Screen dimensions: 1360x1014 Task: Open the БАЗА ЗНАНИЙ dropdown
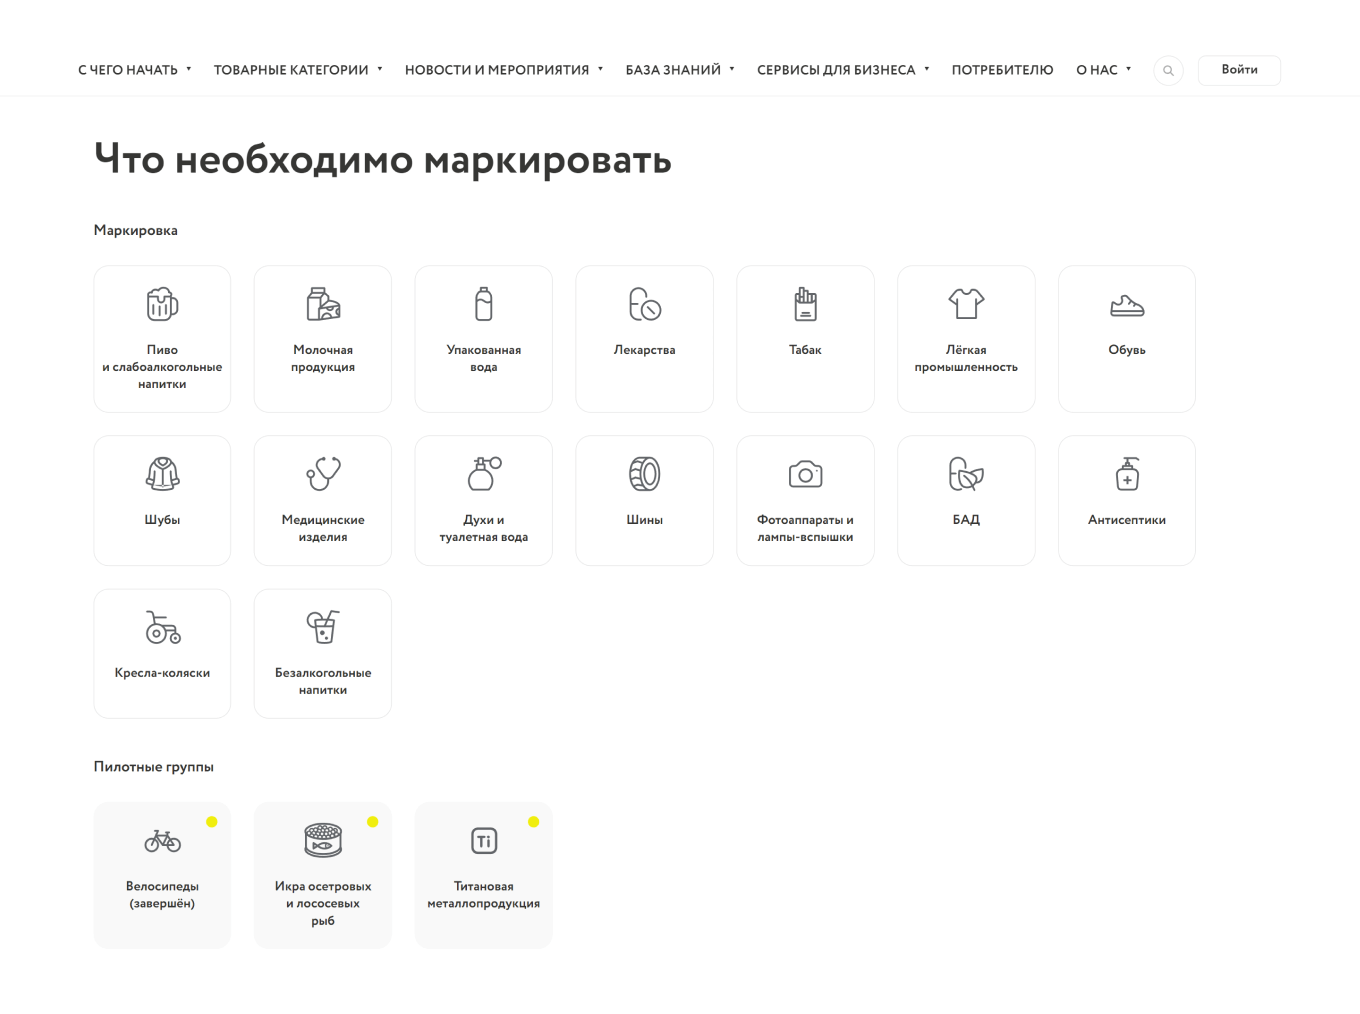680,70
